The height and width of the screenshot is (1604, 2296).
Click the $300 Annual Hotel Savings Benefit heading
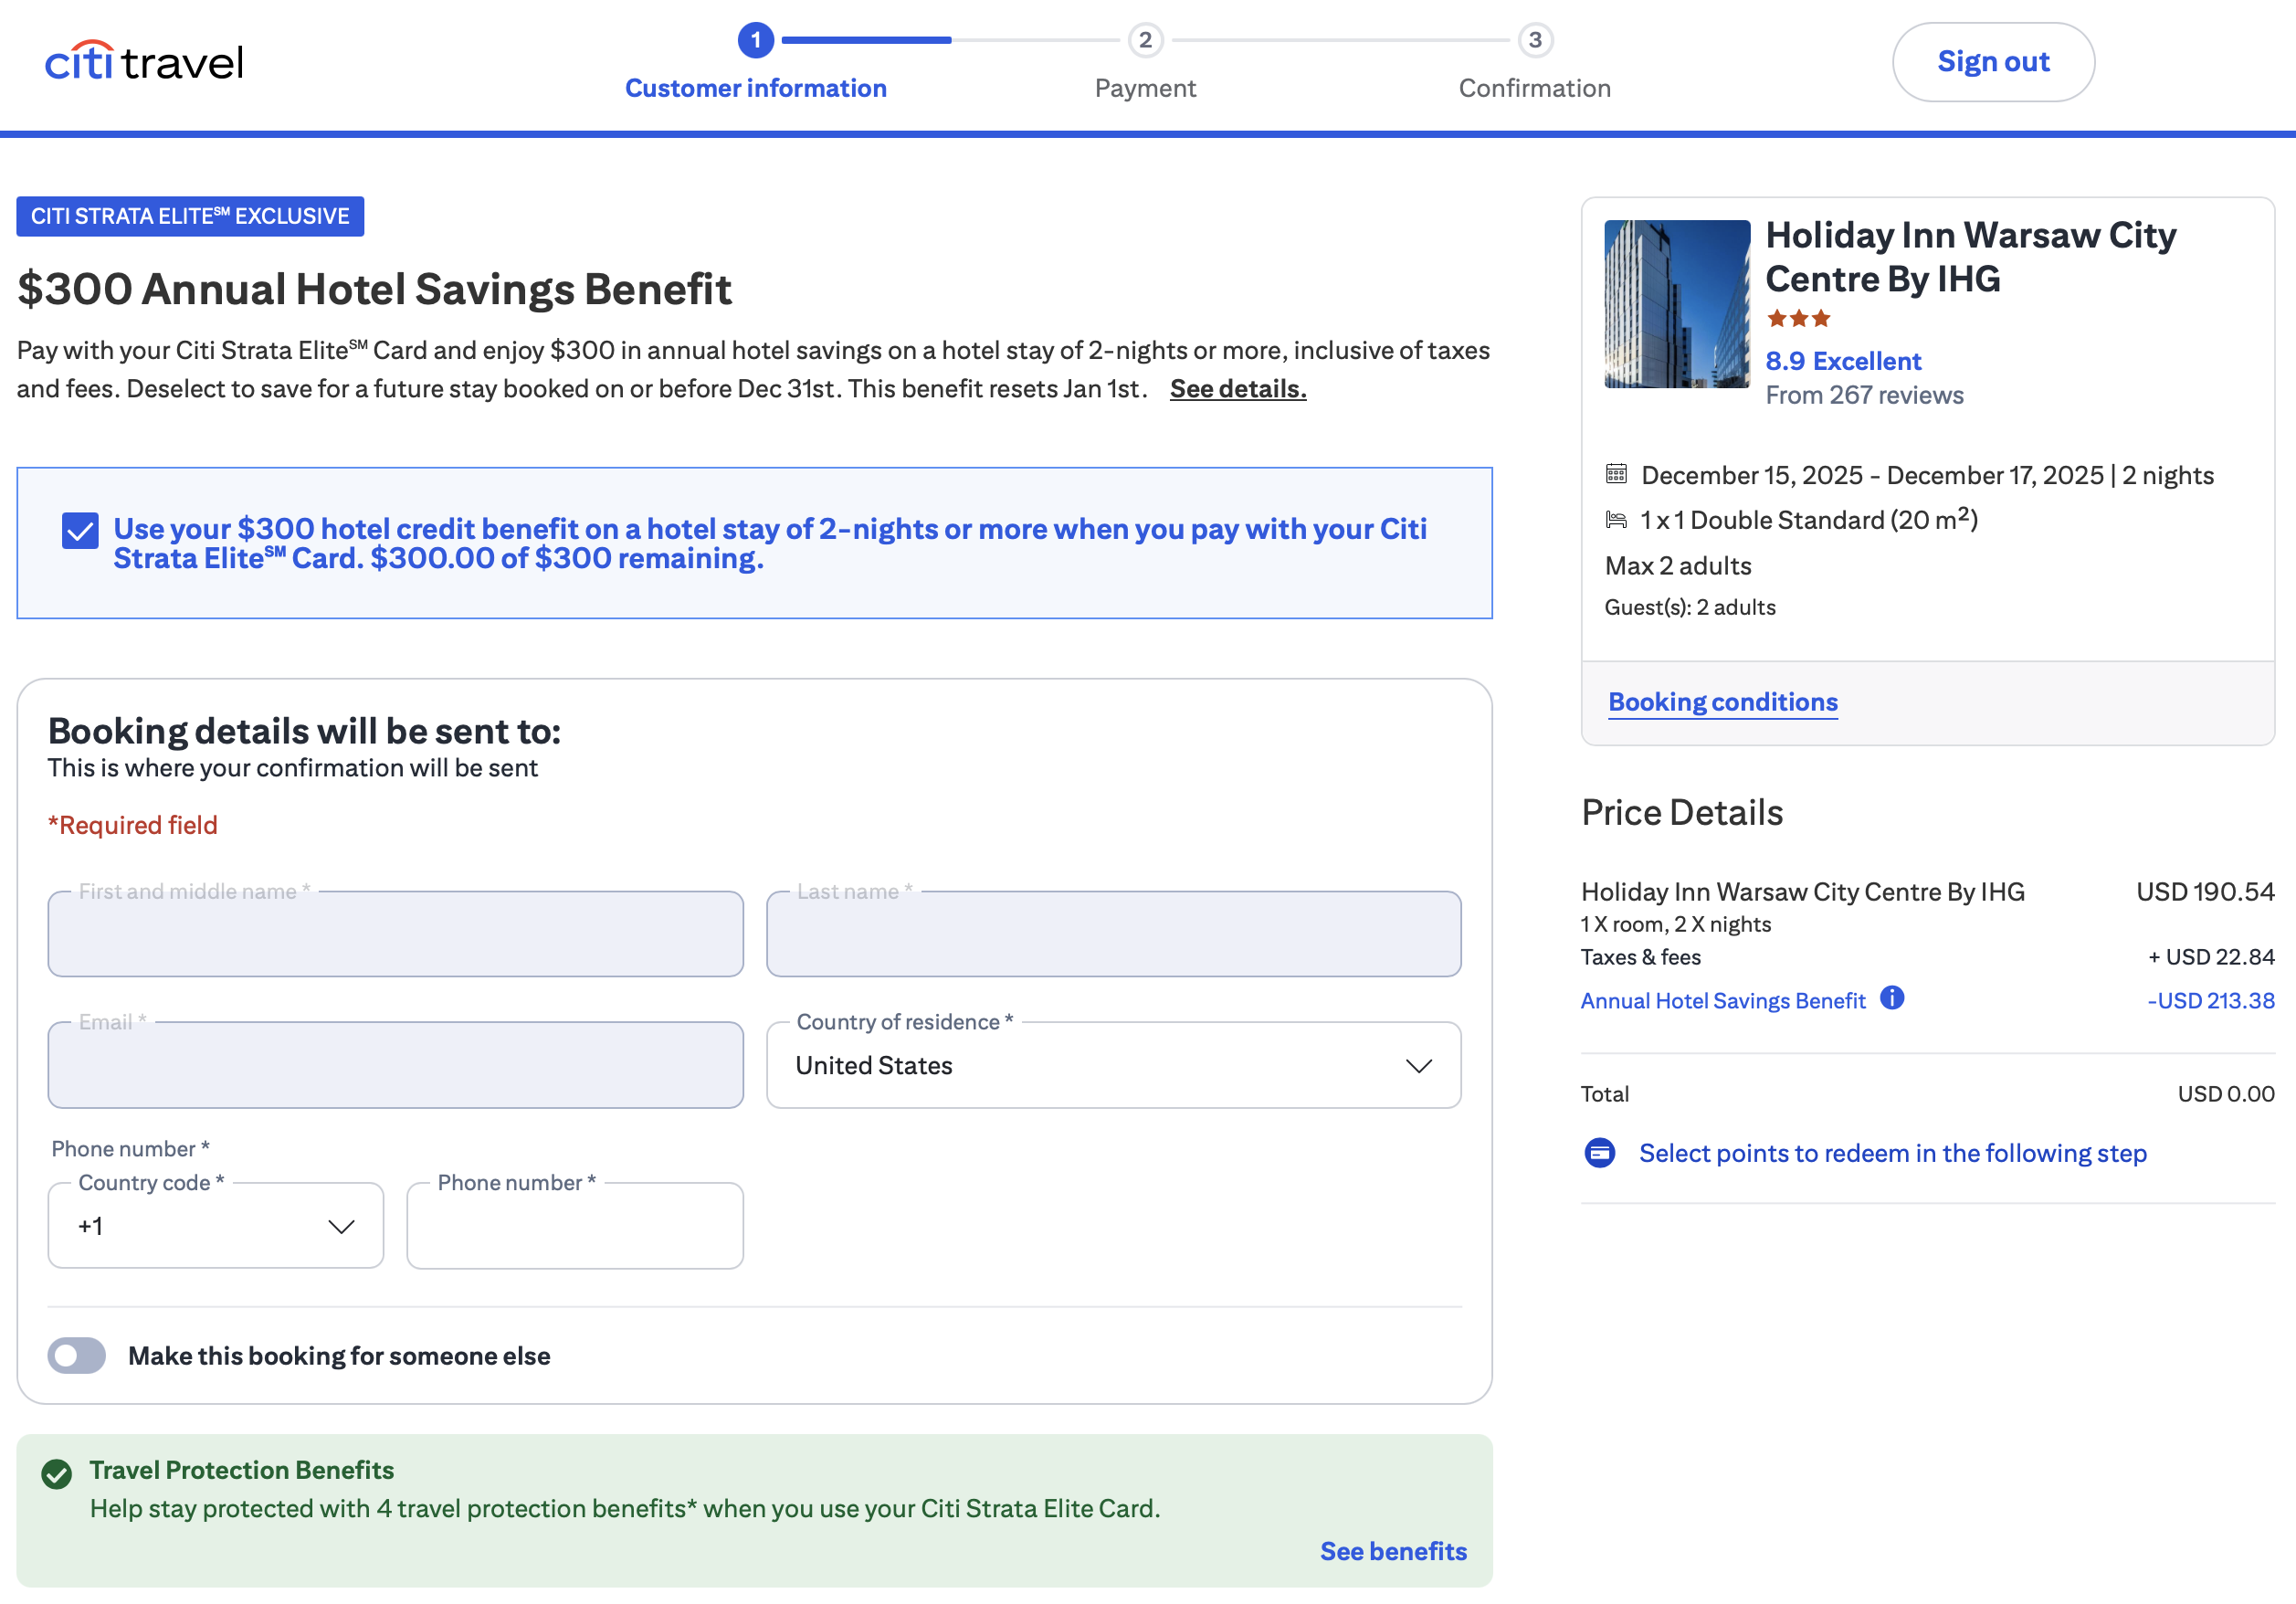point(374,290)
